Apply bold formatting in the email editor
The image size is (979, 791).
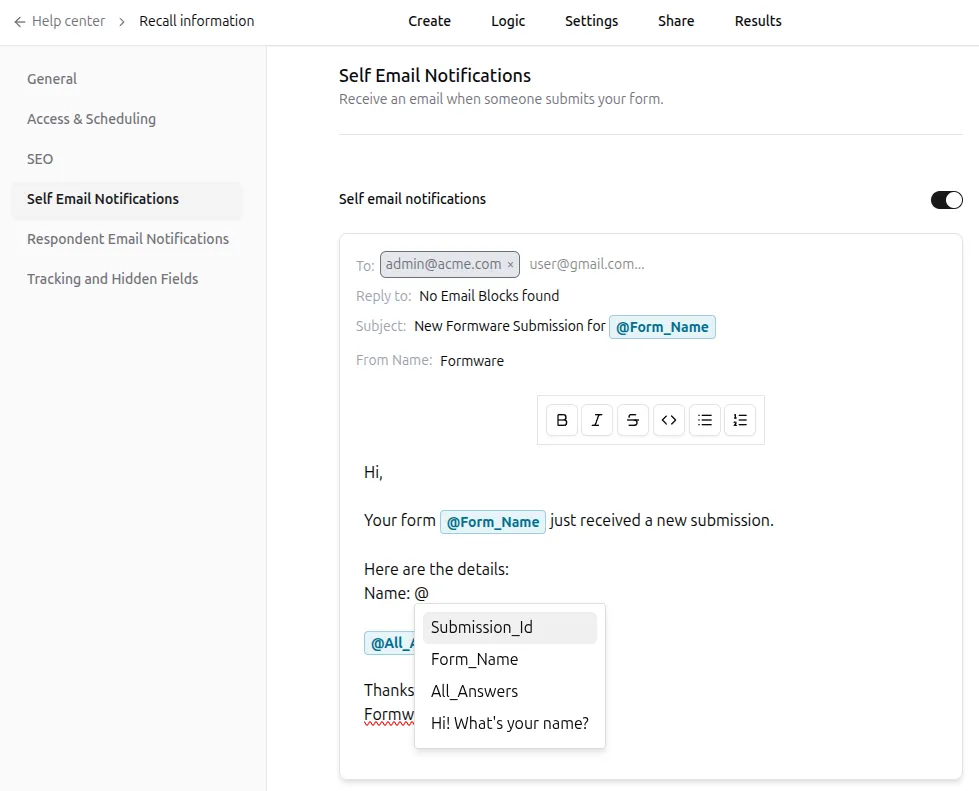(x=561, y=420)
